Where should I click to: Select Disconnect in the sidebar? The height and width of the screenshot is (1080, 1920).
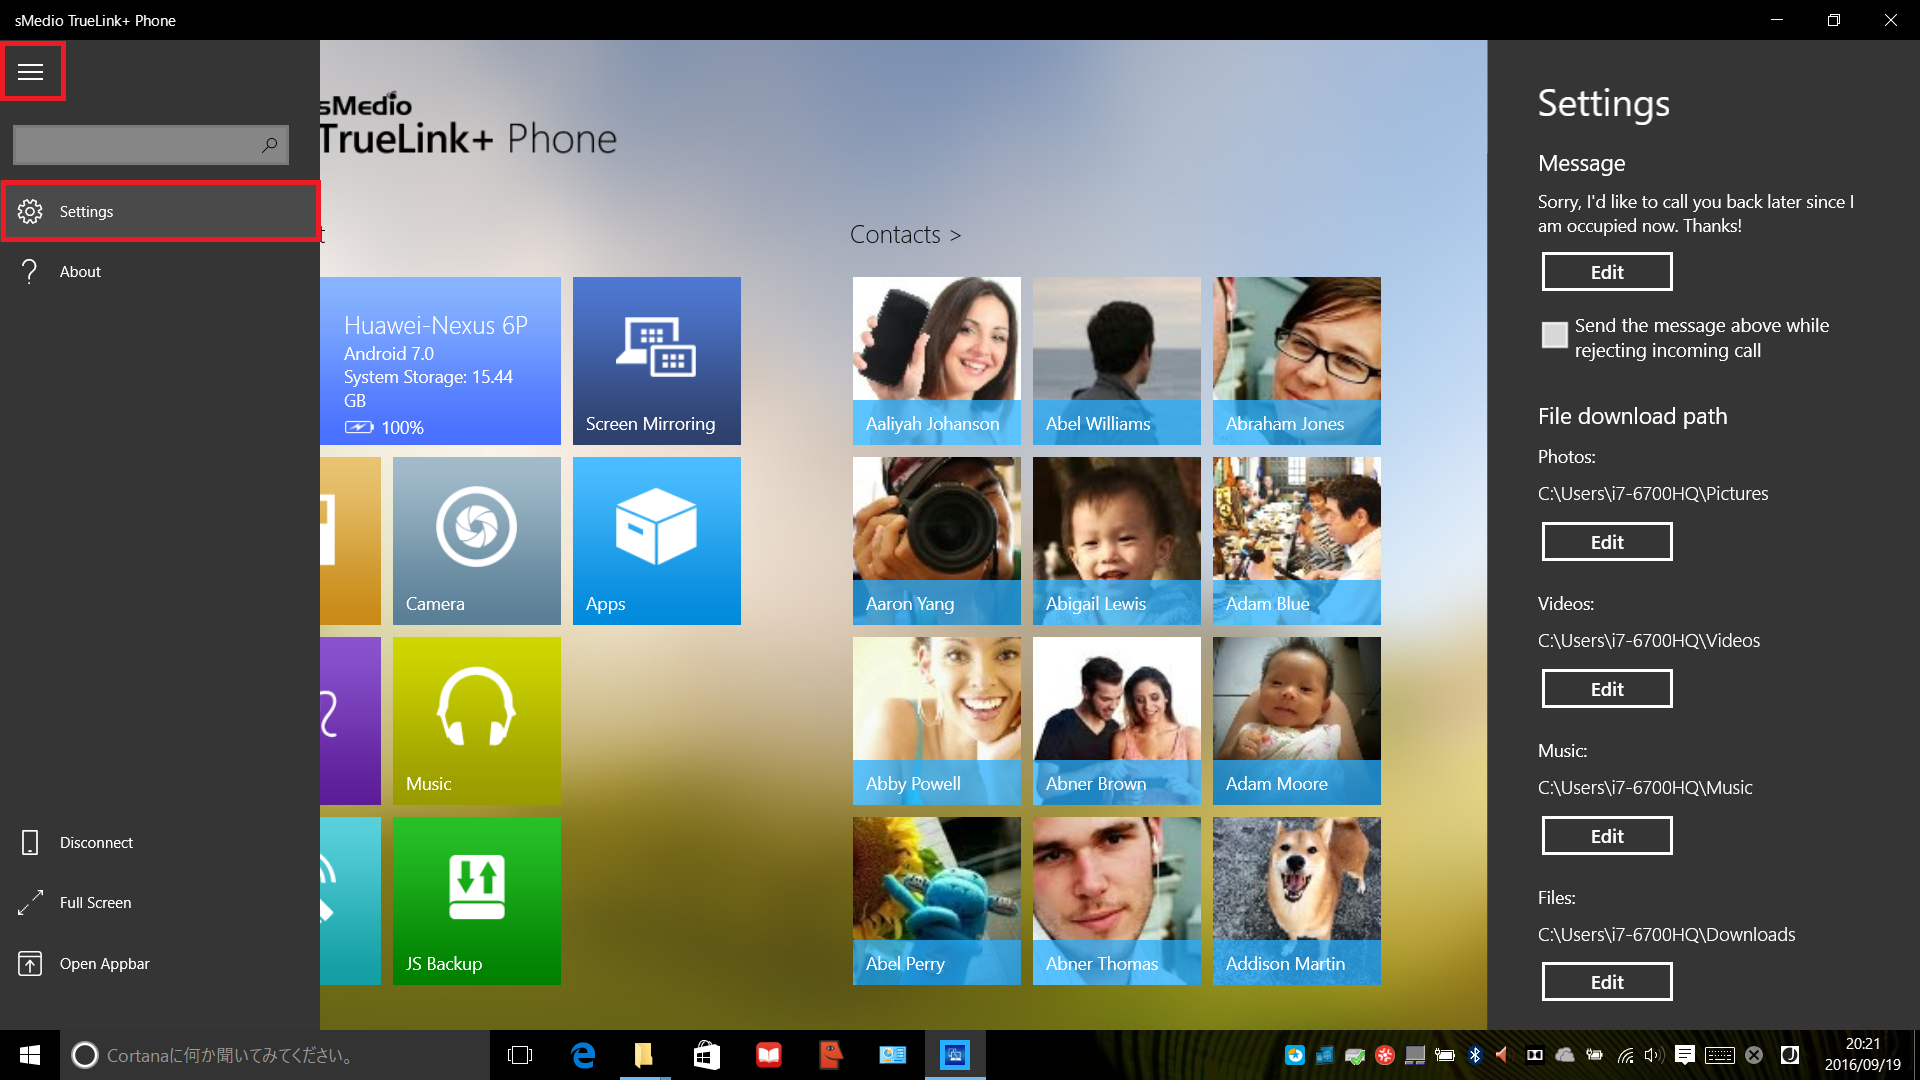[x=160, y=842]
